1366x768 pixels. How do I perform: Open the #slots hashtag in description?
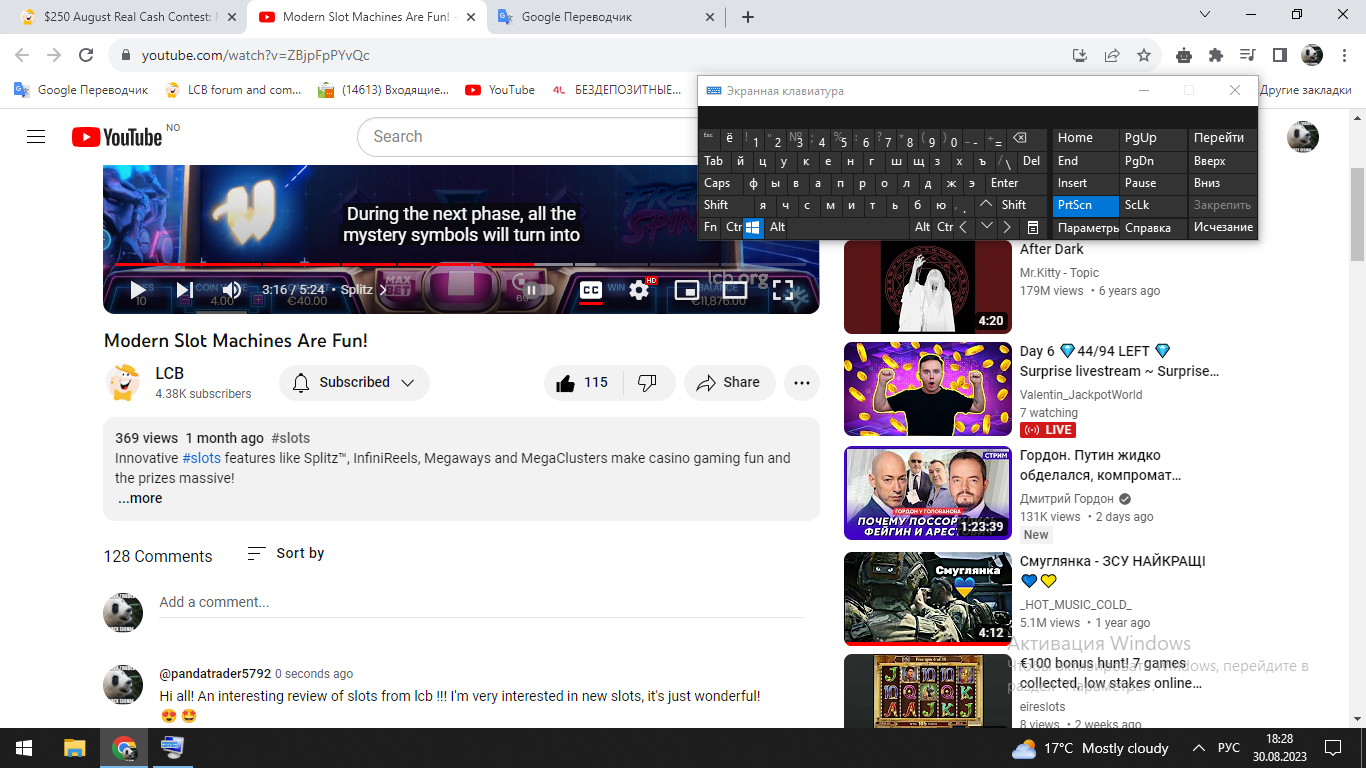(201, 458)
